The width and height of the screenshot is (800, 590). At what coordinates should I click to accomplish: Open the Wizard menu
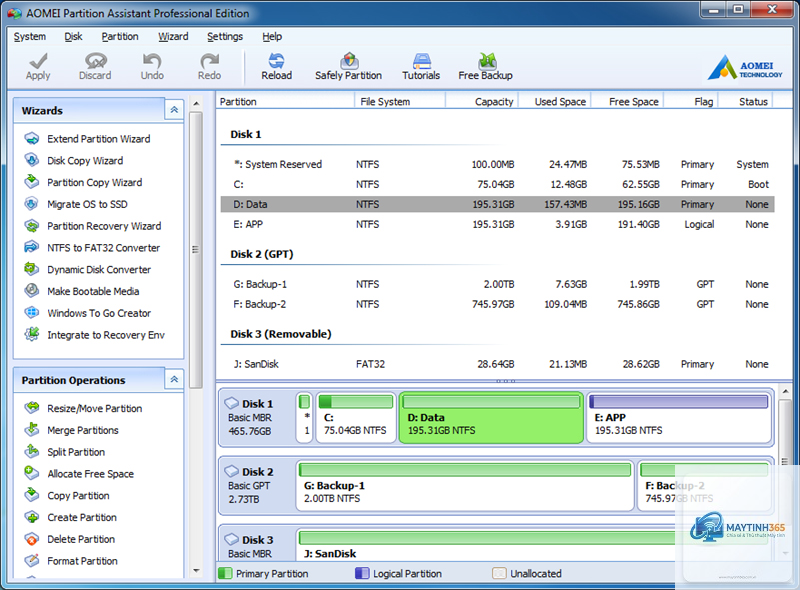tap(173, 36)
